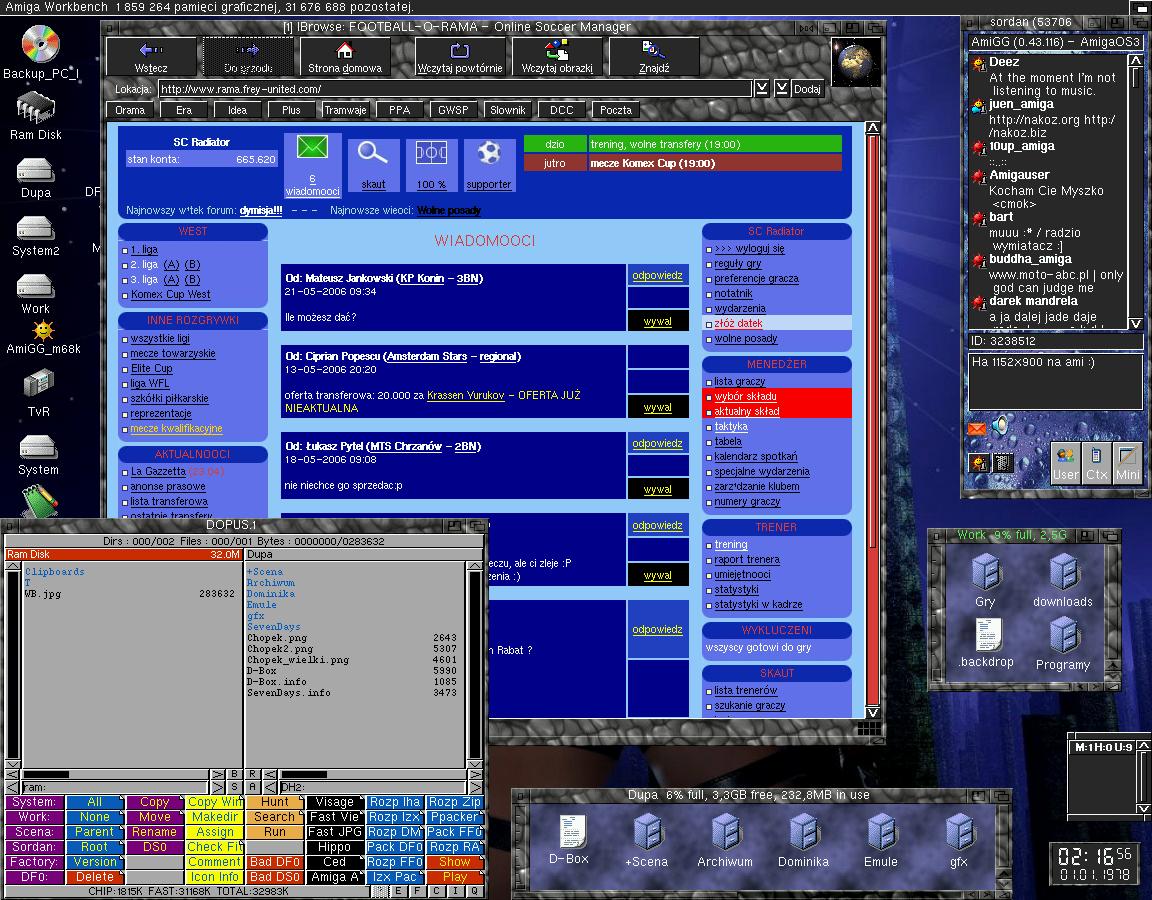Click the IBrowse globe transfer animation
The image size is (1152, 900).
855,62
